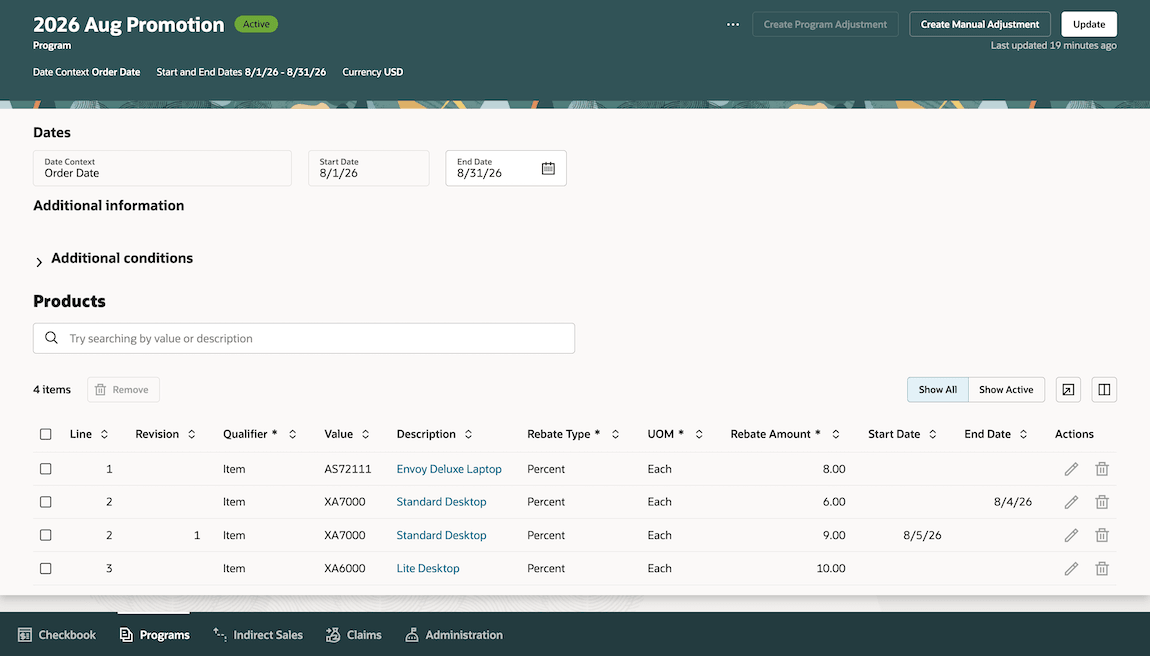Click the value XA6000
This screenshot has width=1150, height=656.
345,568
